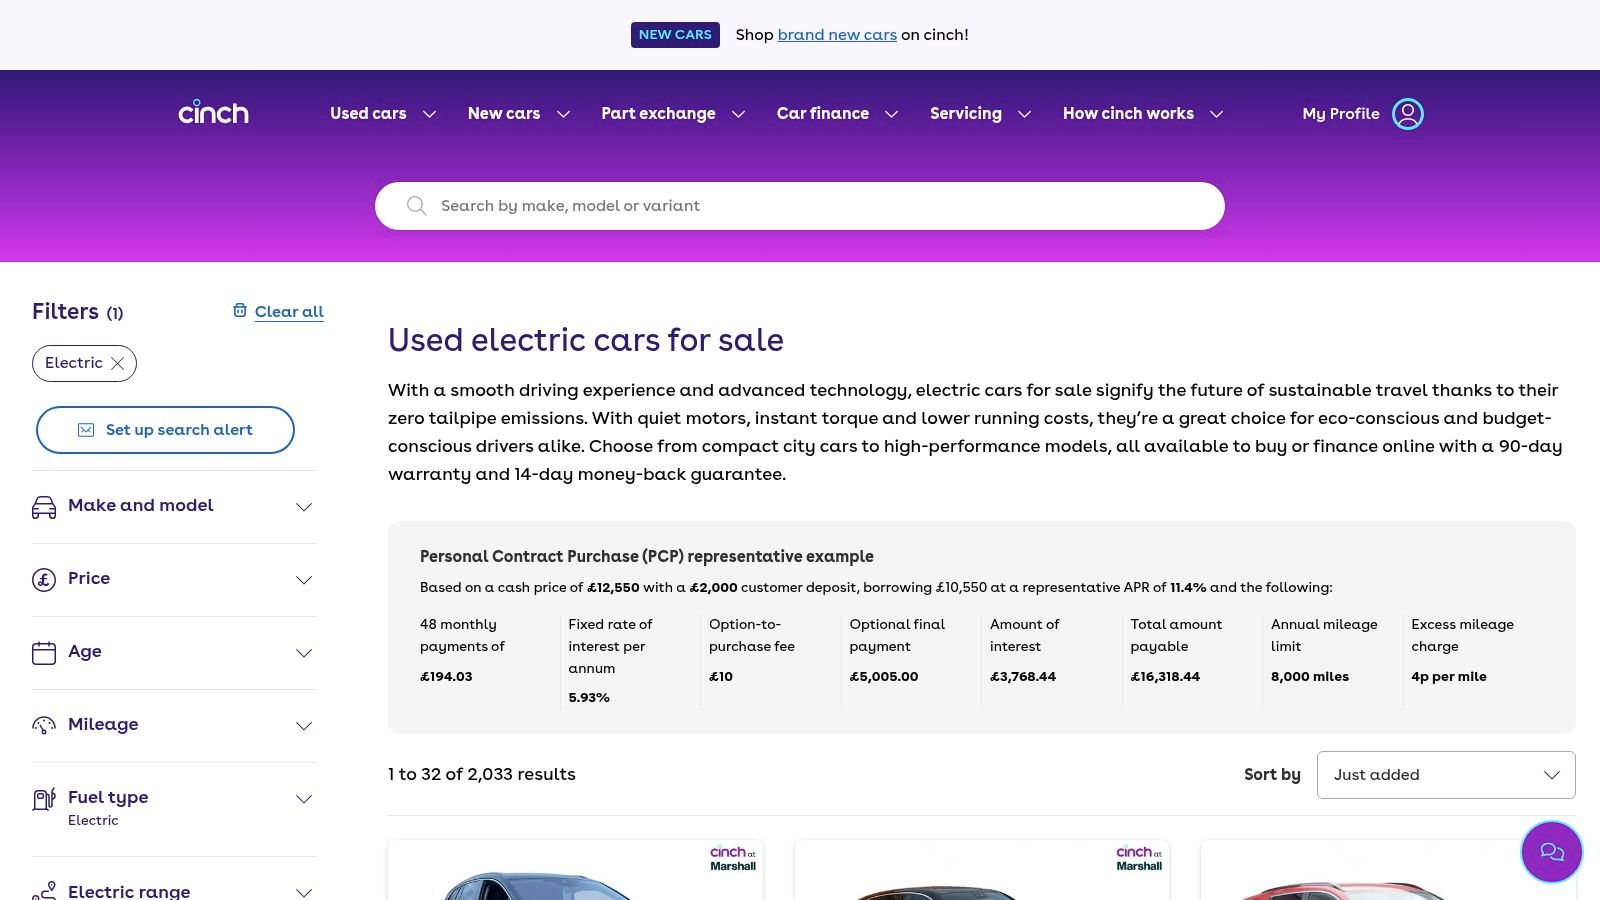Remove the Electric filter chip
This screenshot has height=900, width=1600.
(118, 364)
